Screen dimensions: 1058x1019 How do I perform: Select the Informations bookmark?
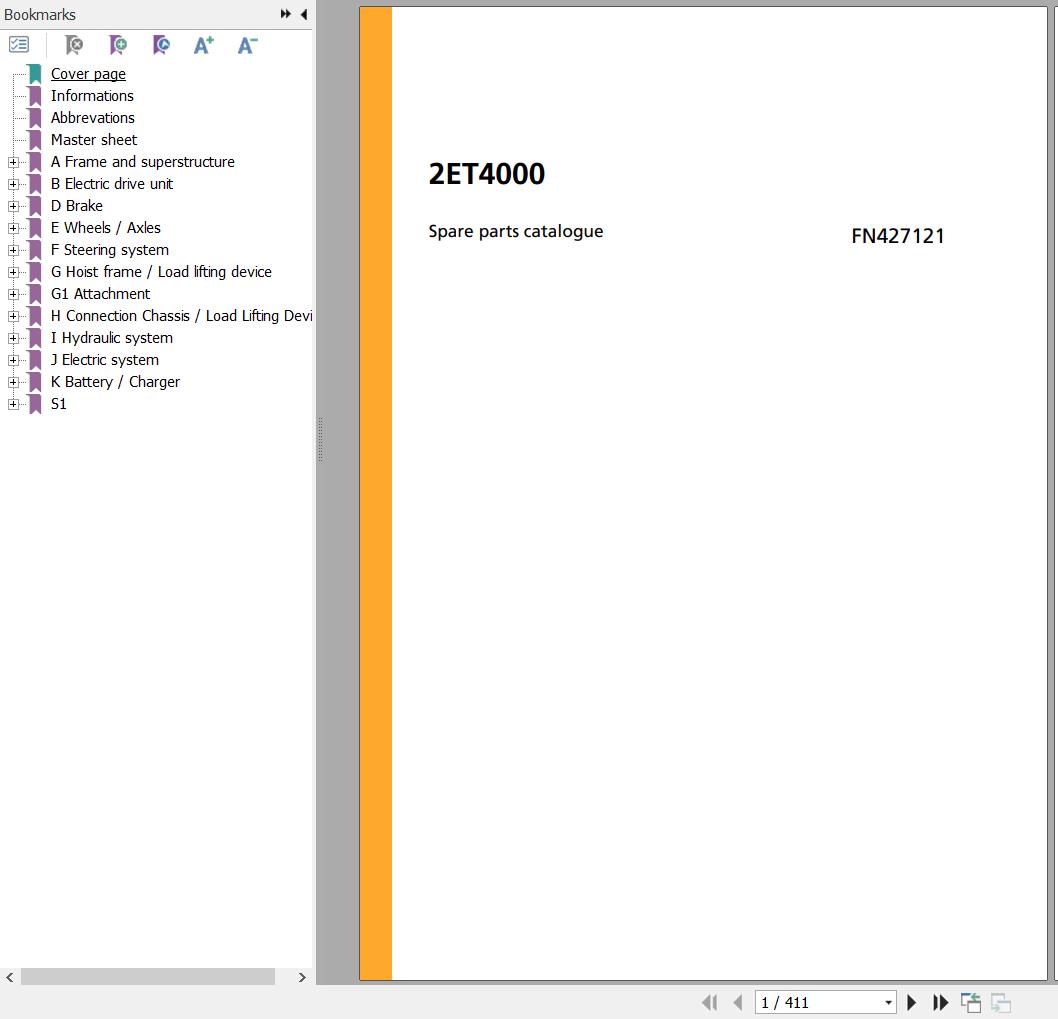[x=92, y=96]
